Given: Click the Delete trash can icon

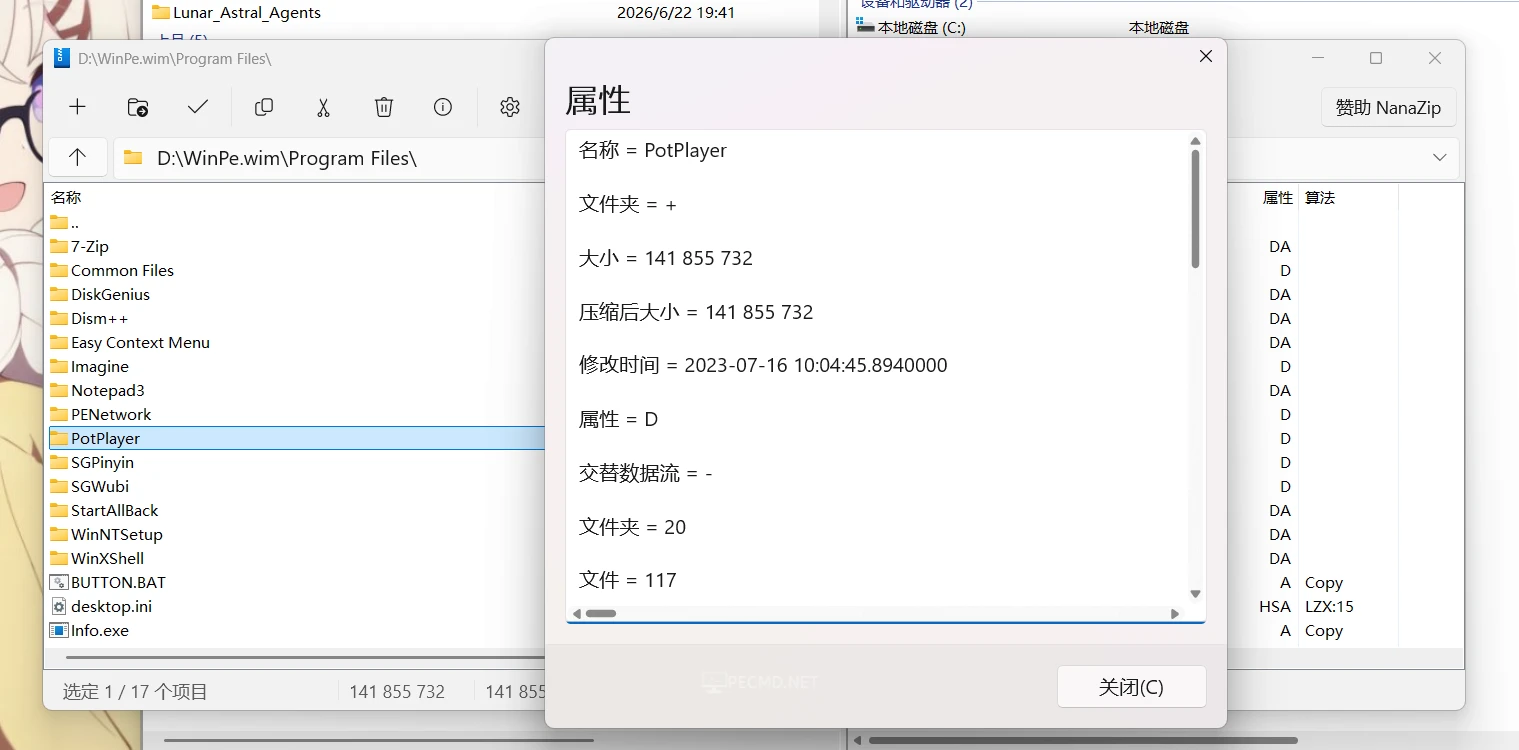Looking at the screenshot, I should point(384,107).
